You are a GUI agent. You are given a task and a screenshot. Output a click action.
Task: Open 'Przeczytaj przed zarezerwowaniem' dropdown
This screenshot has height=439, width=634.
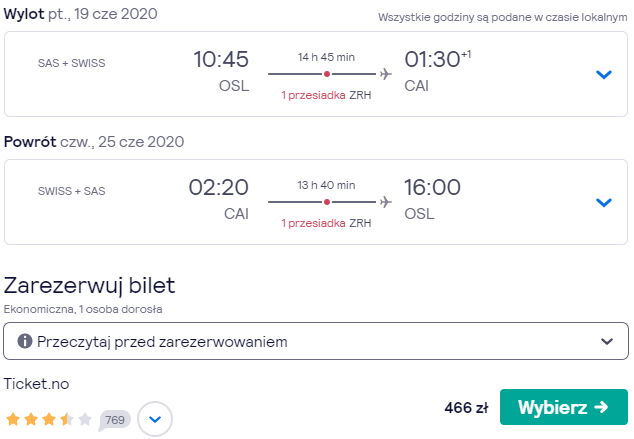click(x=316, y=341)
